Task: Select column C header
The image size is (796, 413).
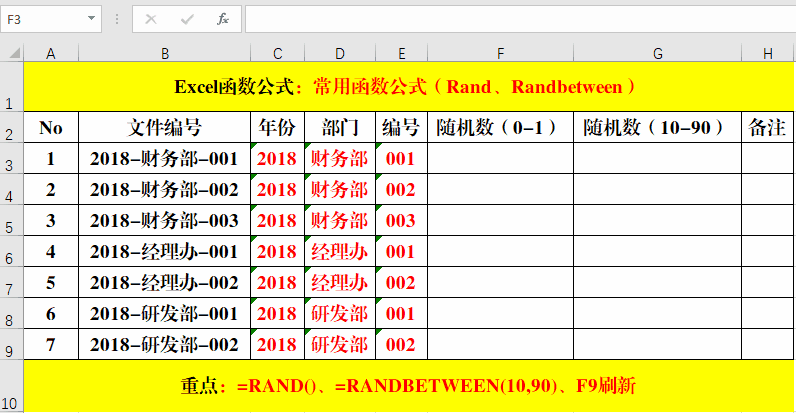Action: (277, 53)
